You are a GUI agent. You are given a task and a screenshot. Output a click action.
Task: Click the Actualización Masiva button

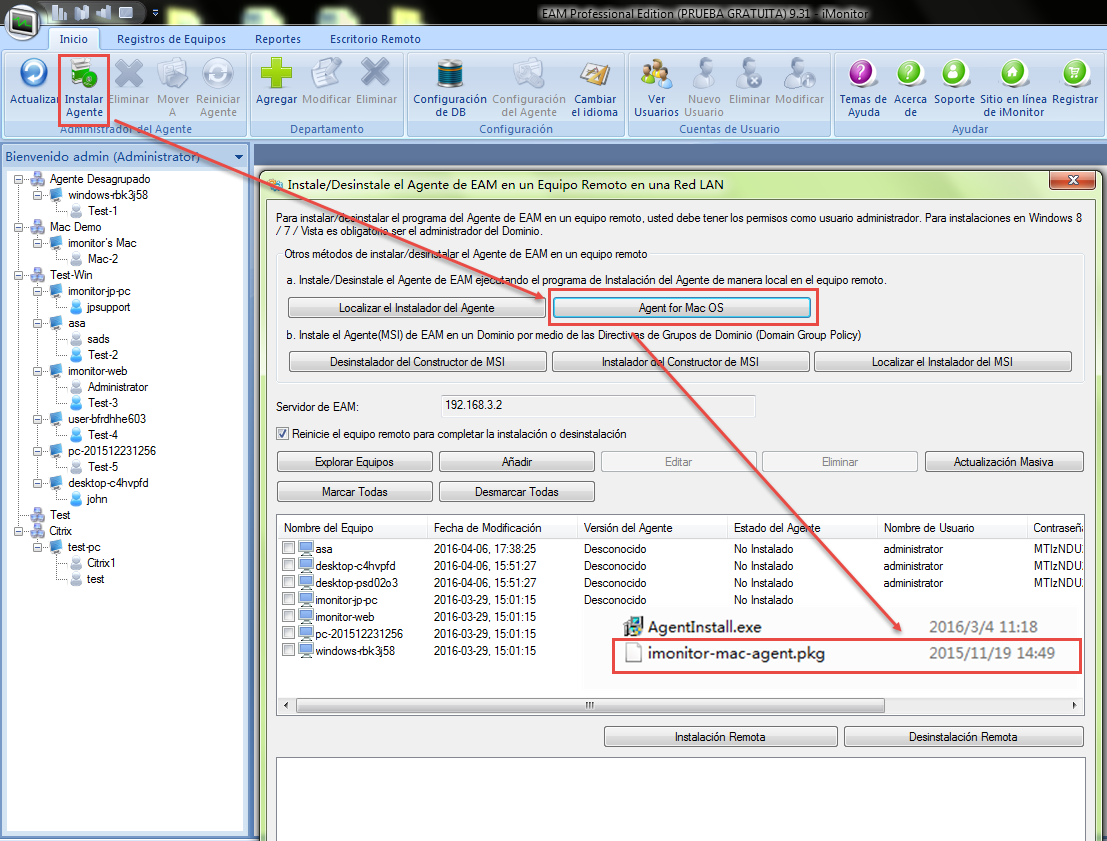coord(1004,462)
